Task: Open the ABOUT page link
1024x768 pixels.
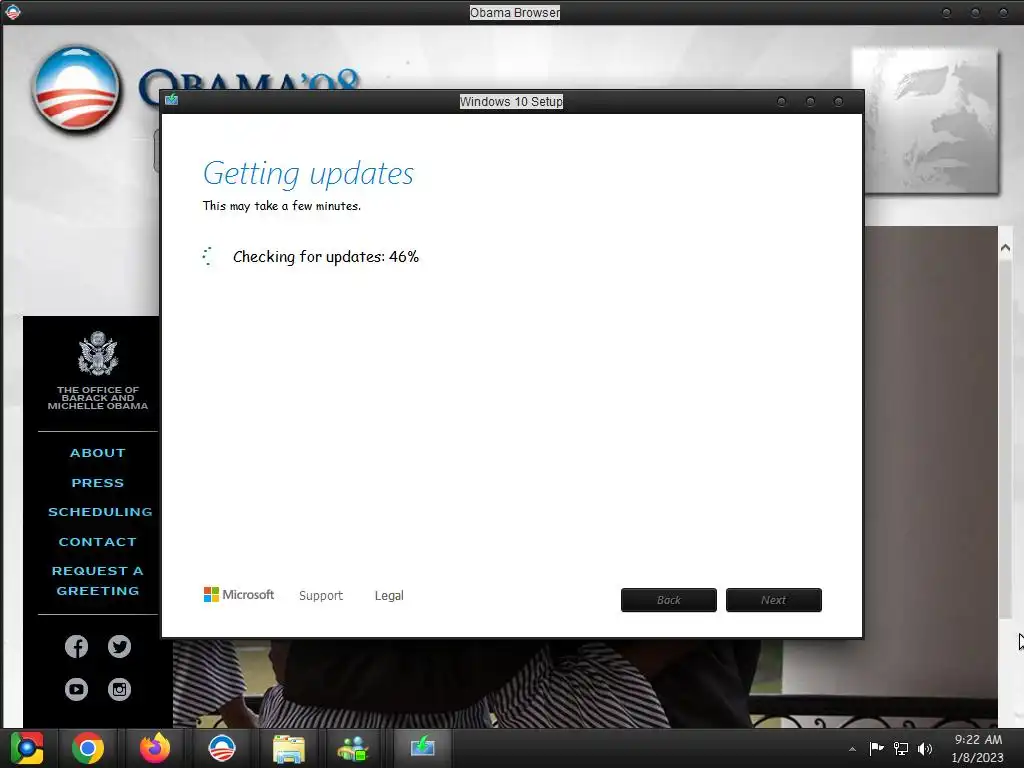Action: (98, 453)
